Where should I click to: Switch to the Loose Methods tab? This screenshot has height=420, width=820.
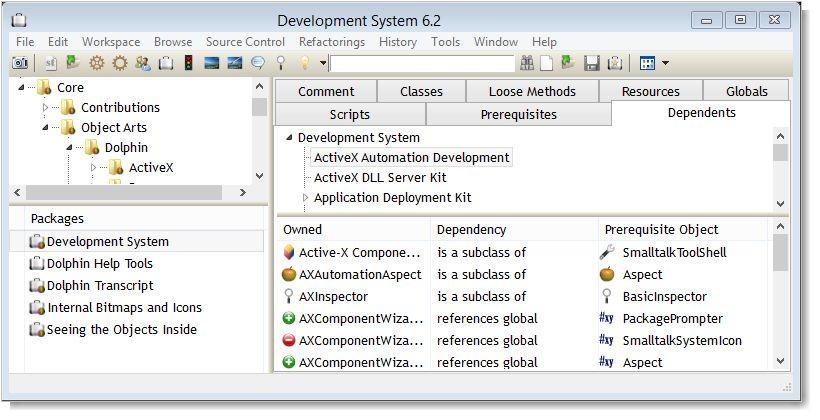(x=532, y=91)
